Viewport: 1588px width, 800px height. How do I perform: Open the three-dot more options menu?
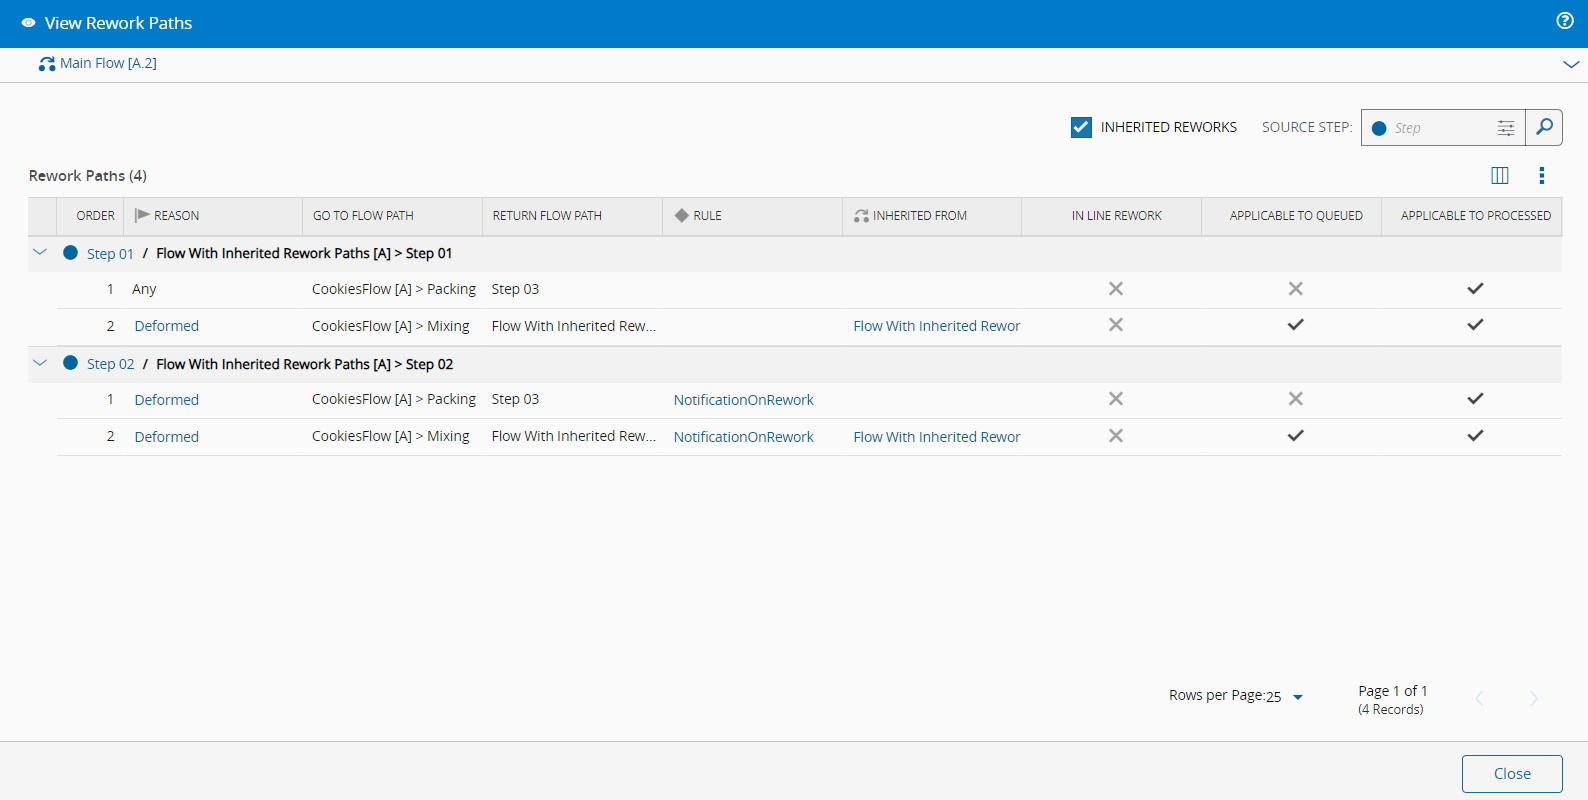1541,176
